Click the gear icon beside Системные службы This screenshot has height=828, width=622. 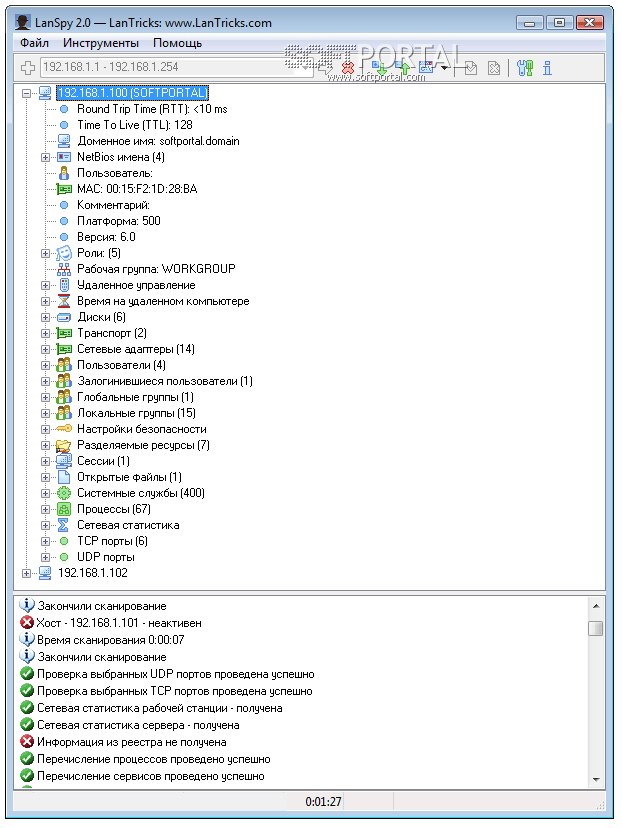[x=64, y=493]
